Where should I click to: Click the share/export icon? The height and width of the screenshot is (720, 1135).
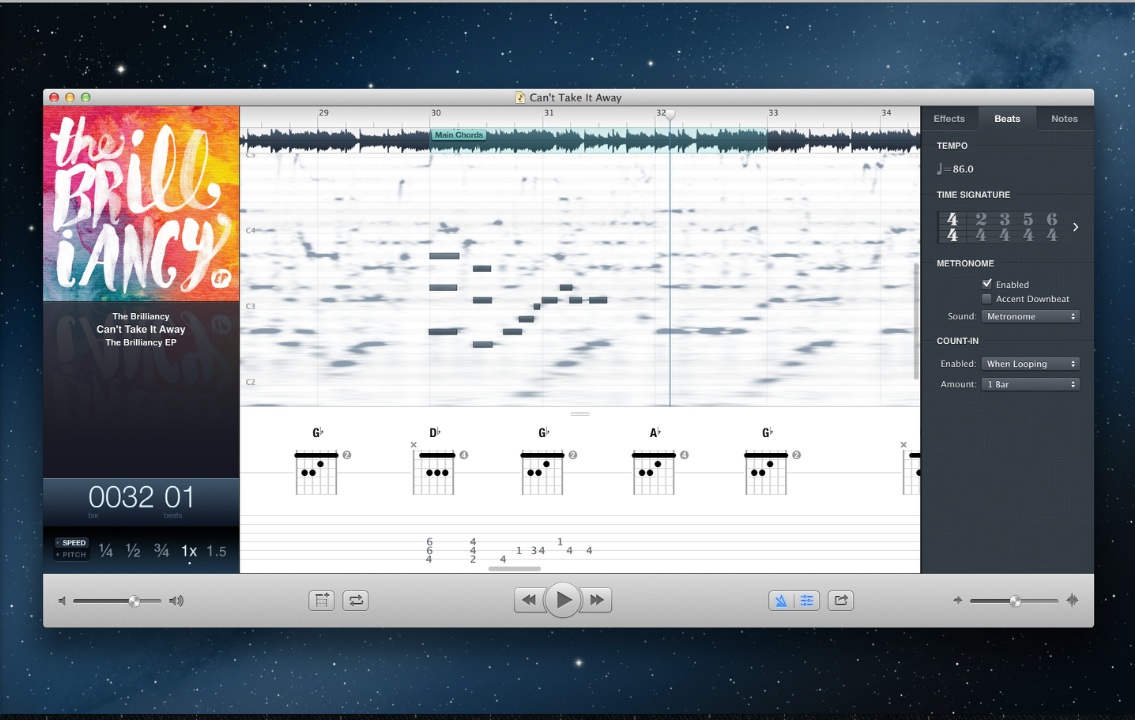click(840, 600)
